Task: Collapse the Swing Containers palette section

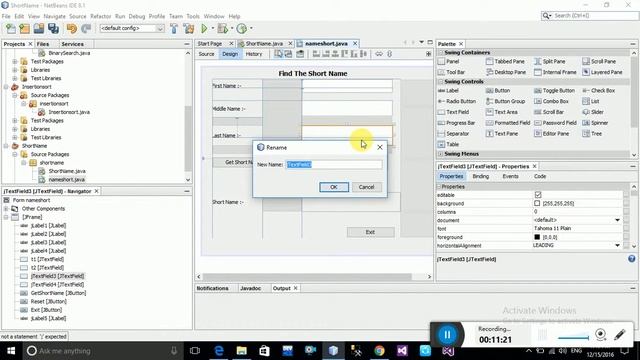Action: [440, 53]
